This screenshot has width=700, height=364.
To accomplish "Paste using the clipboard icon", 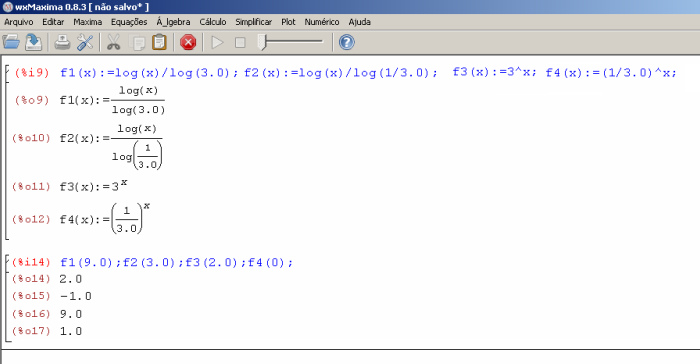I will 159,42.
